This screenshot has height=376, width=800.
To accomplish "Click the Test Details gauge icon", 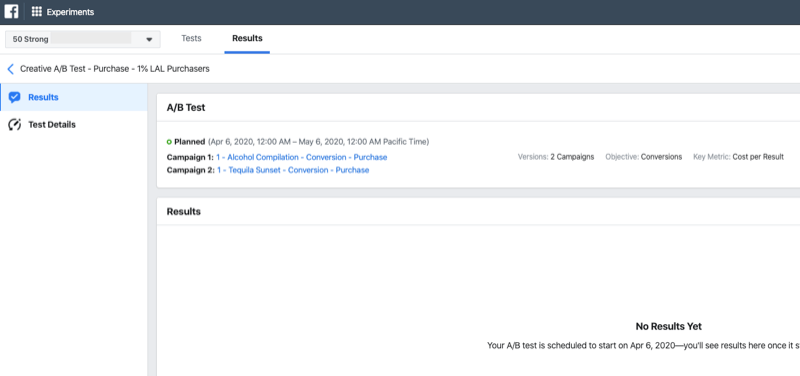I will (15, 125).
